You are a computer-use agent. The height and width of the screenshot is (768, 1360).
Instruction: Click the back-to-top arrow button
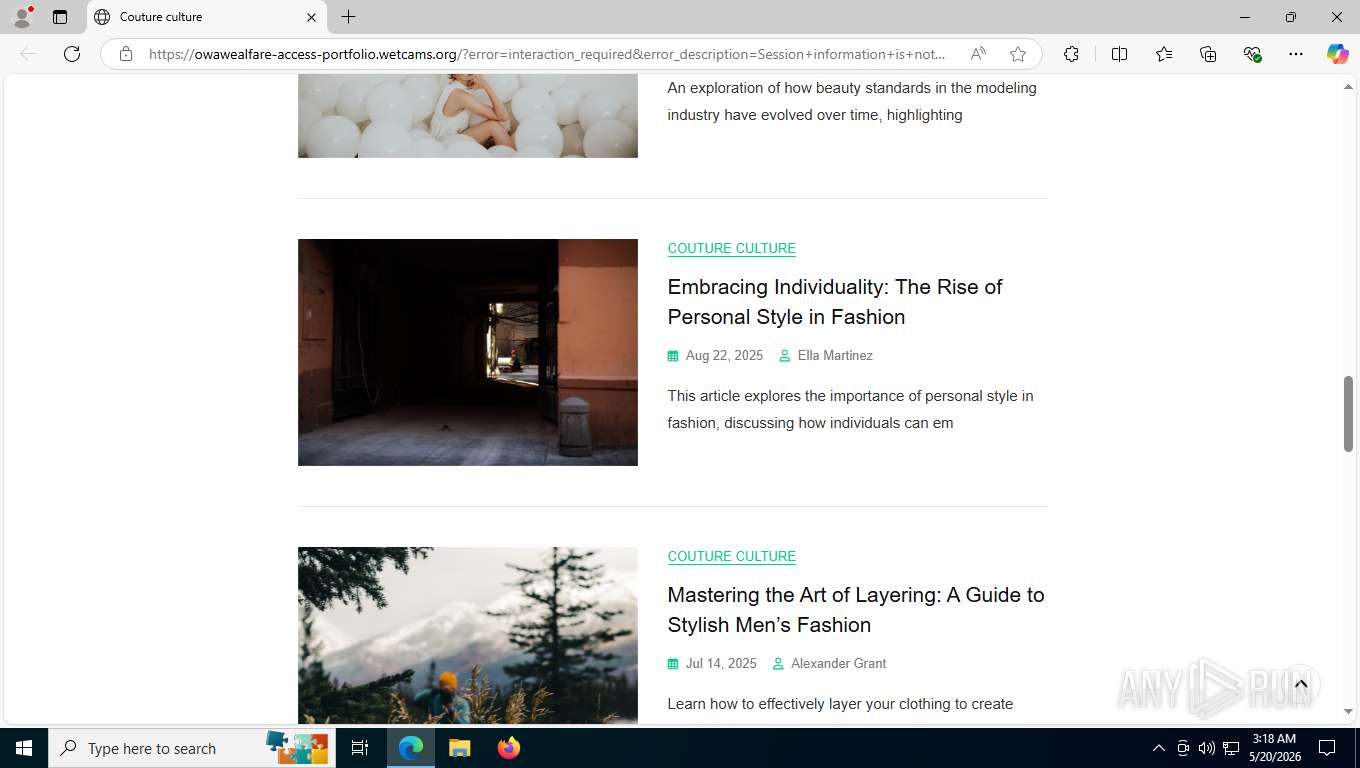click(1301, 684)
